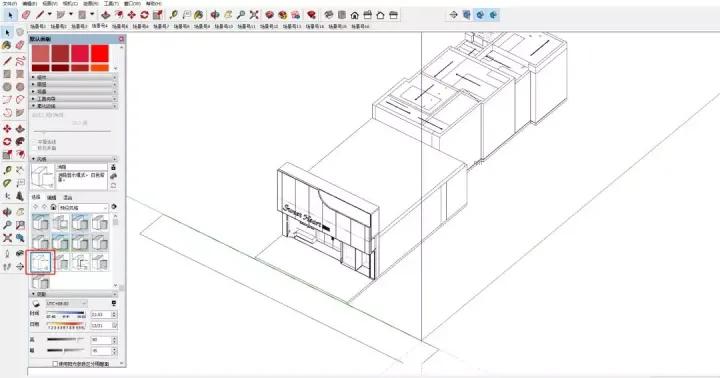This screenshot has width=720, height=378.
Task: Select the Circle tool in left toolbar
Action: click(x=7, y=87)
